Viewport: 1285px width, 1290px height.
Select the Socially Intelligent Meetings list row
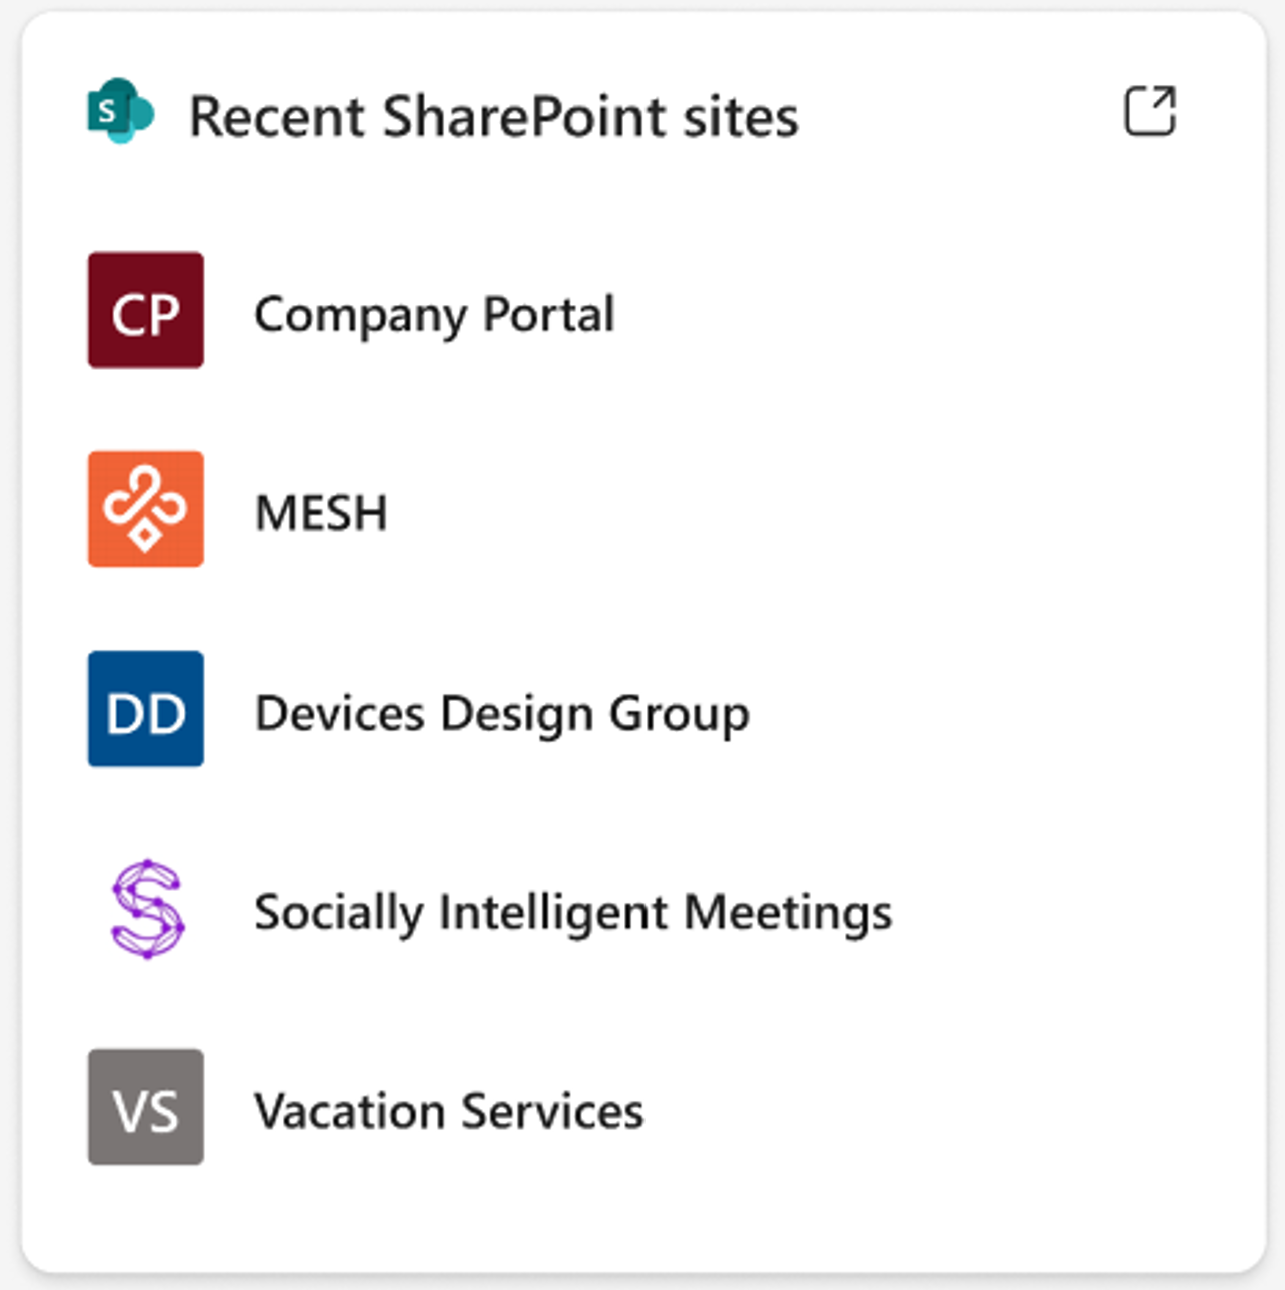tap(573, 911)
